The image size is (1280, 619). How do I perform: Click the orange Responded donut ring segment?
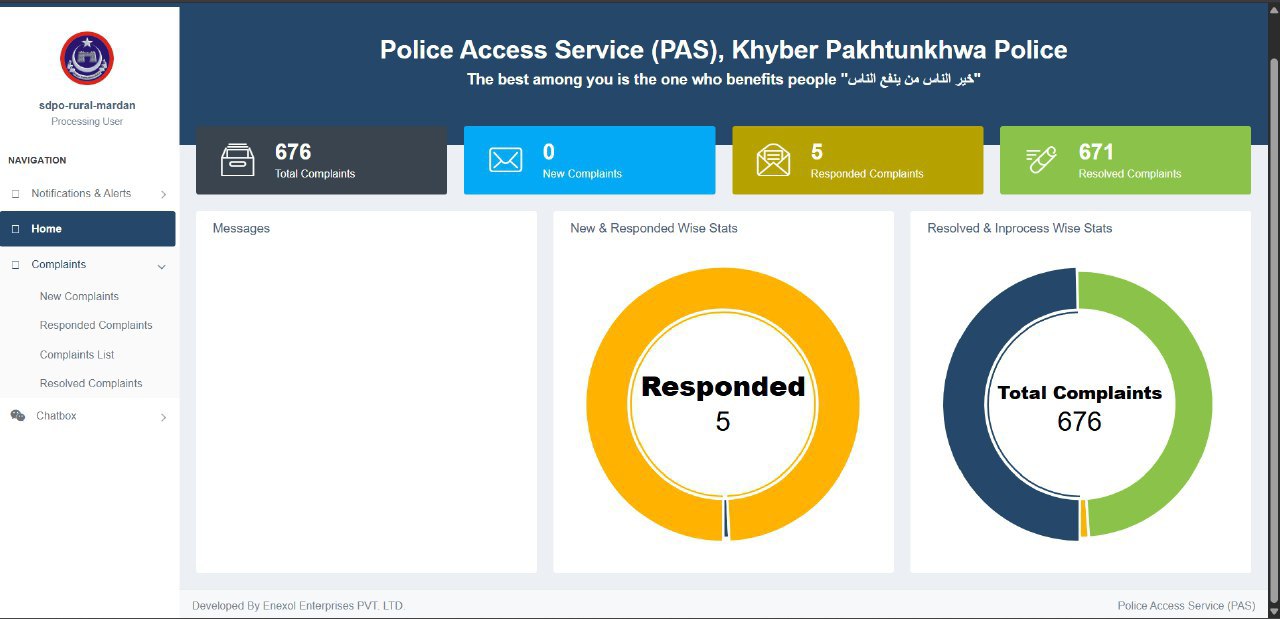click(x=607, y=405)
